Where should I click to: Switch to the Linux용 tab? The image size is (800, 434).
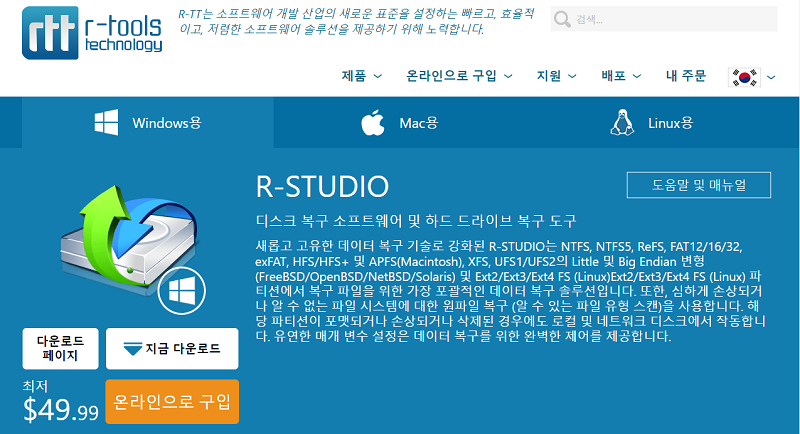click(x=651, y=122)
